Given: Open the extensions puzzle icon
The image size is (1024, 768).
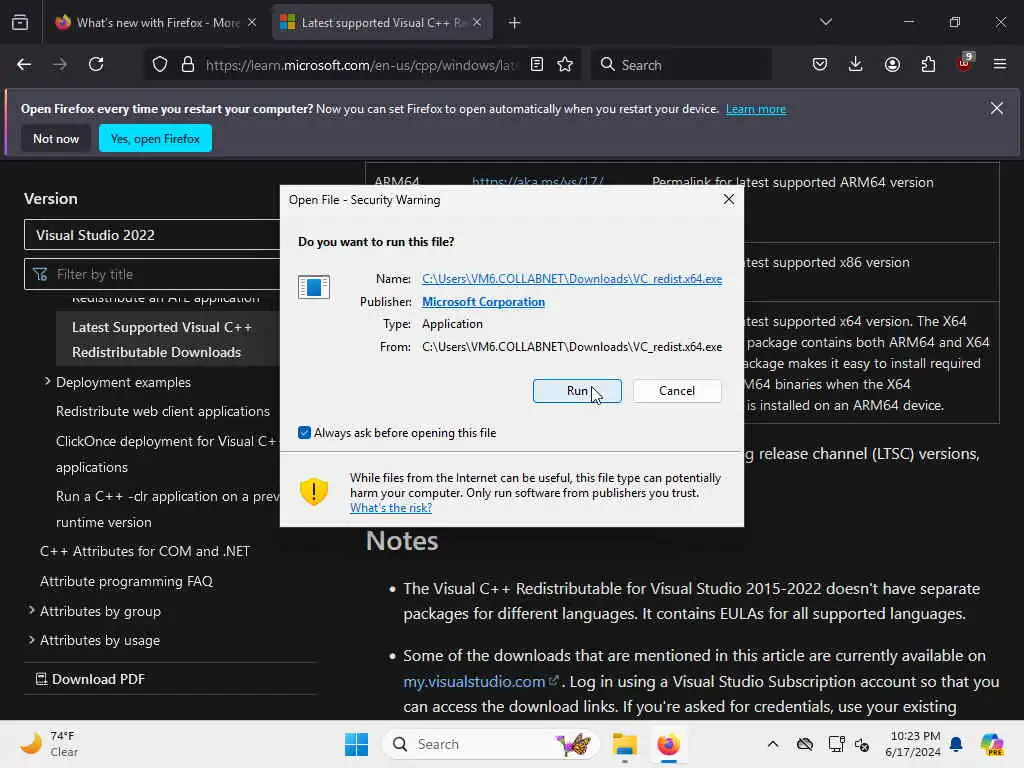Looking at the screenshot, I should (928, 65).
